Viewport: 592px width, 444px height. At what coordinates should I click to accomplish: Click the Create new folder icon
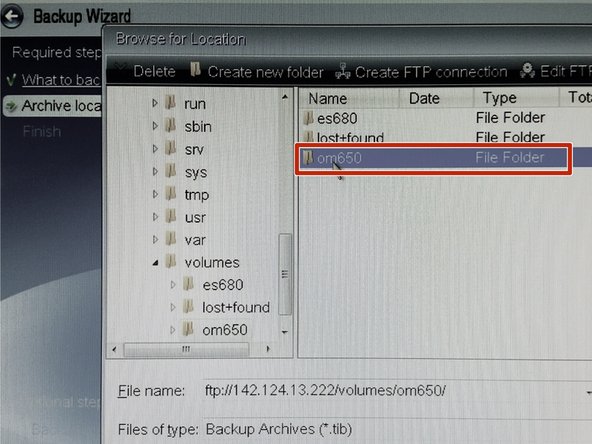pos(195,69)
